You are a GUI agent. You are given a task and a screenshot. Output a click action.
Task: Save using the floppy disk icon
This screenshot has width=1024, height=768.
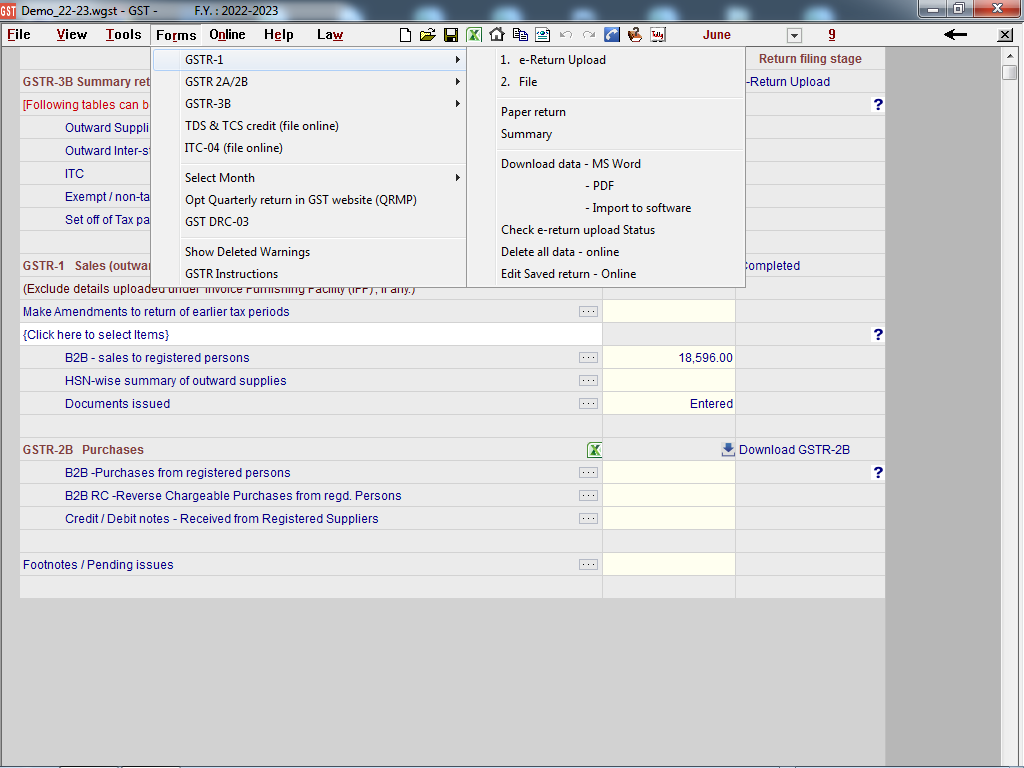pos(451,35)
